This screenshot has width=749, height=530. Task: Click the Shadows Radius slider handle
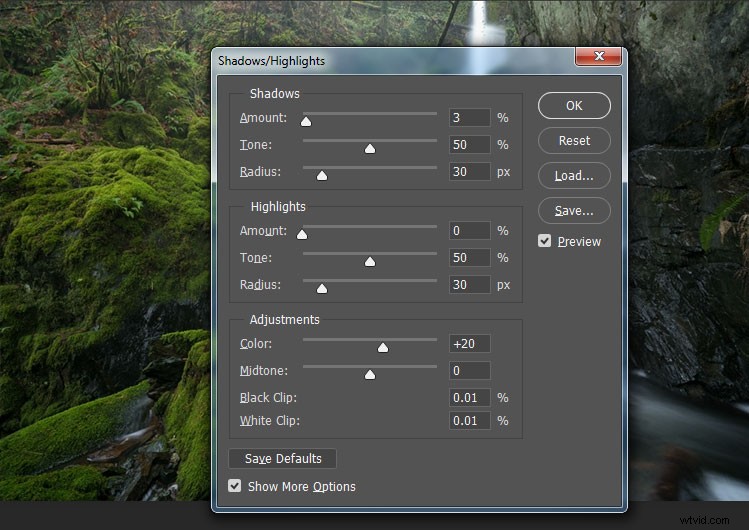pyautogui.click(x=322, y=175)
